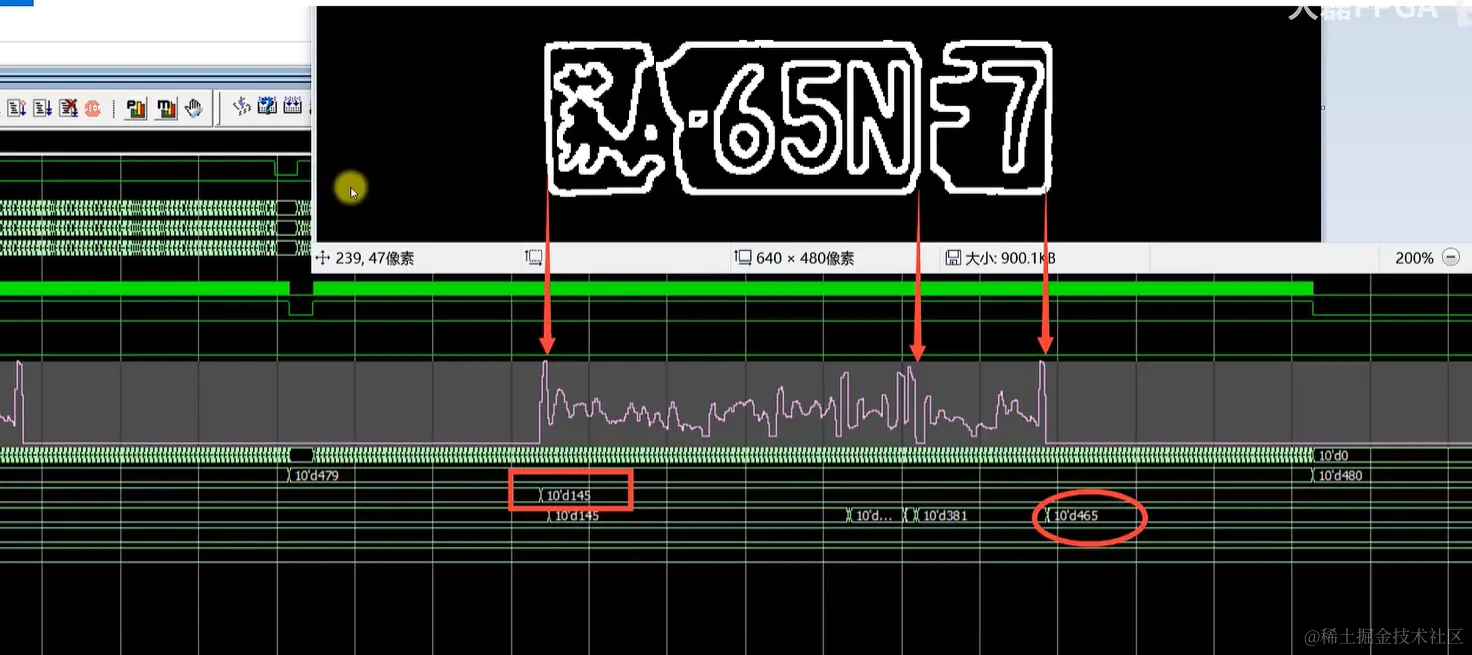Click the truncated 10'd... waveform value
The width and height of the screenshot is (1472, 655).
point(873,516)
